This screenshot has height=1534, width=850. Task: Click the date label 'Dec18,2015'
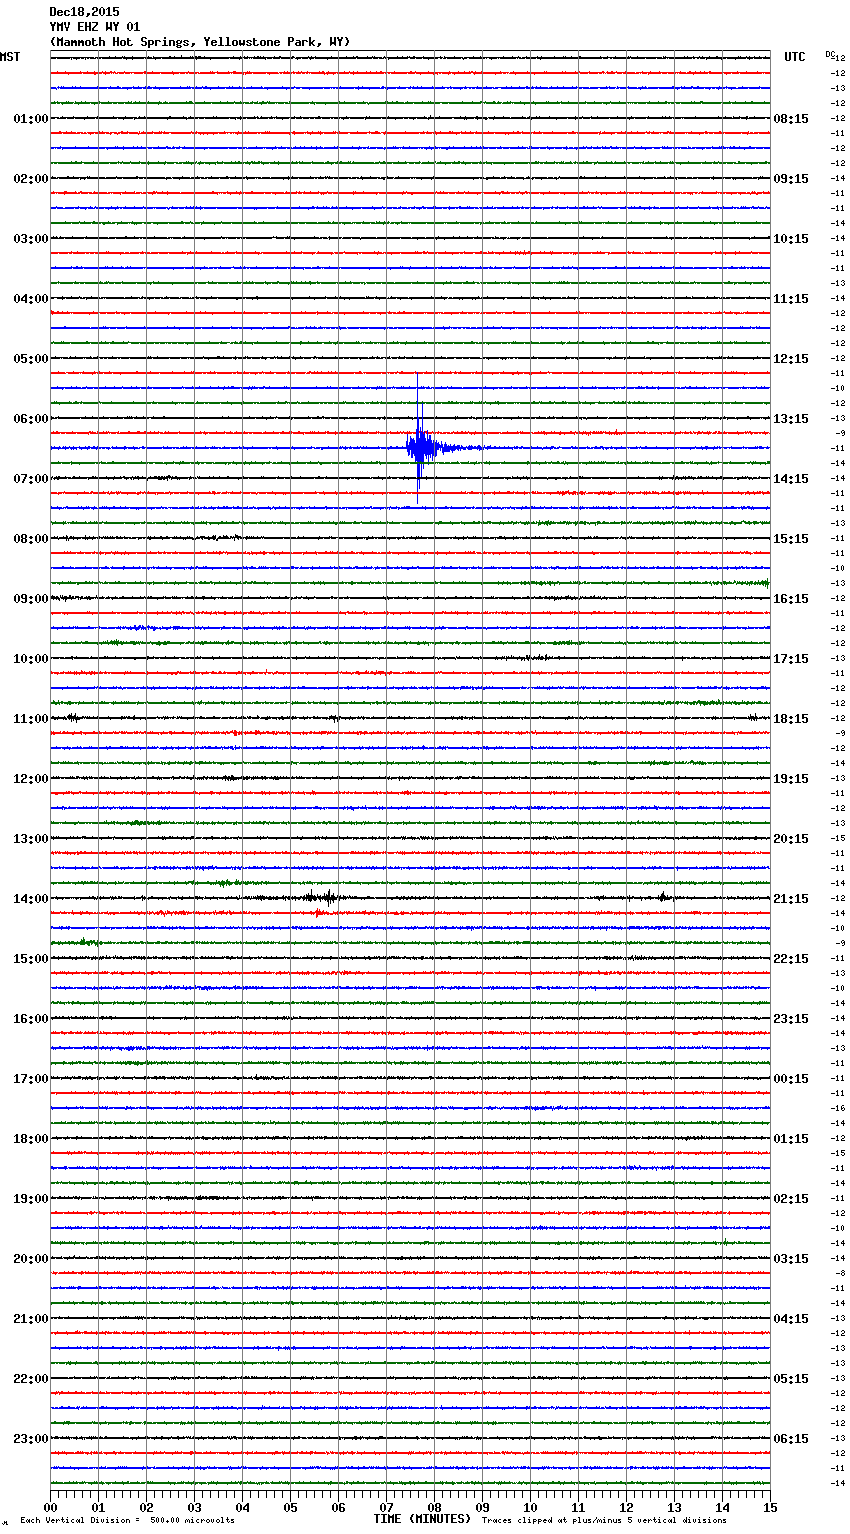coord(84,12)
